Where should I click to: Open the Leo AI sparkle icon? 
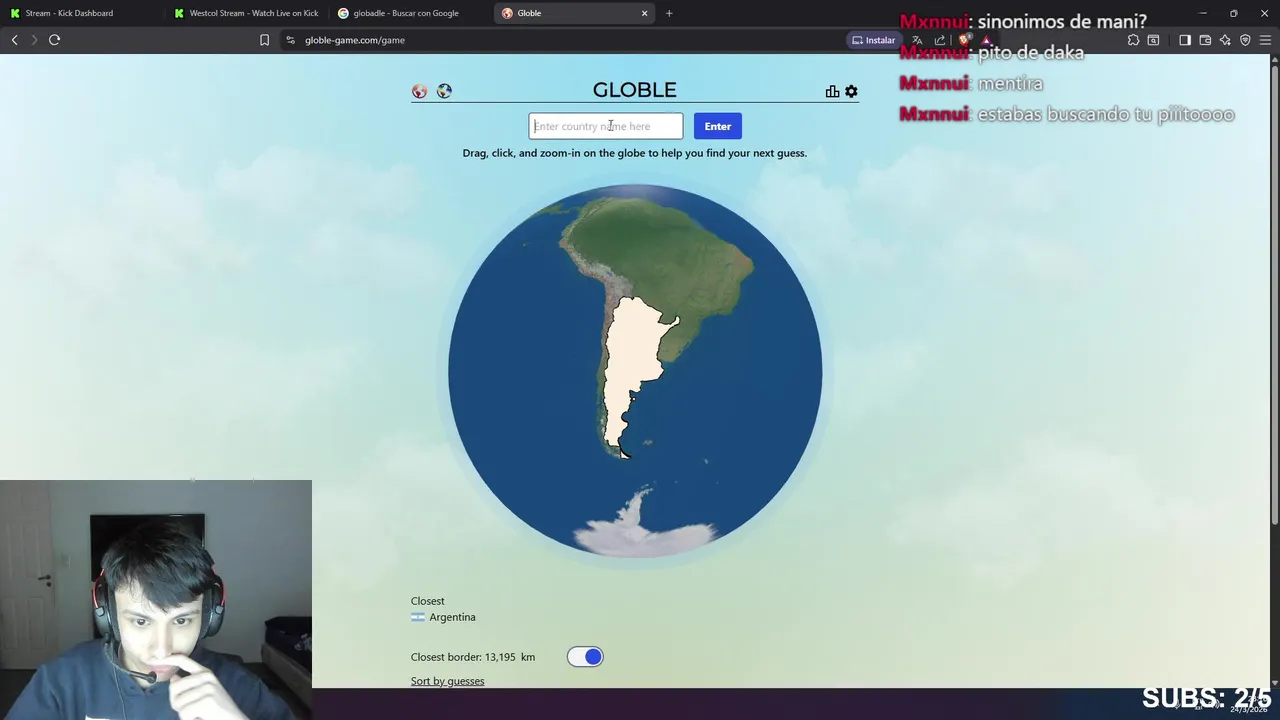click(x=1225, y=40)
